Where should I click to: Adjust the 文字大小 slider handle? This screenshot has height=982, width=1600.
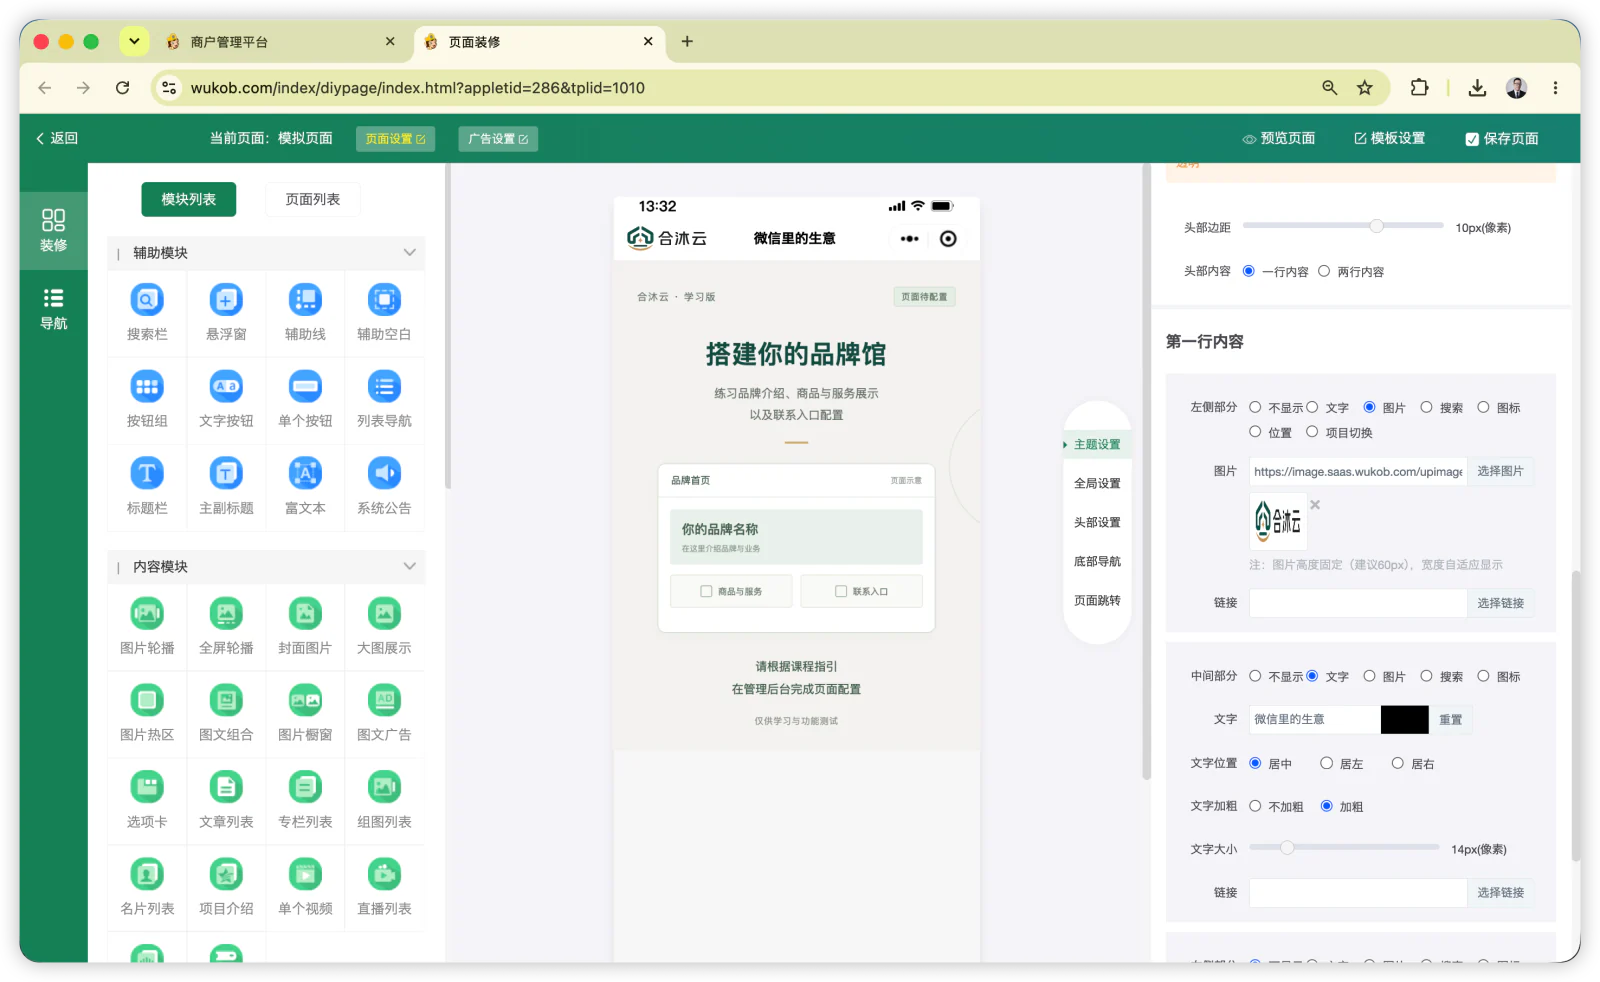(1287, 847)
